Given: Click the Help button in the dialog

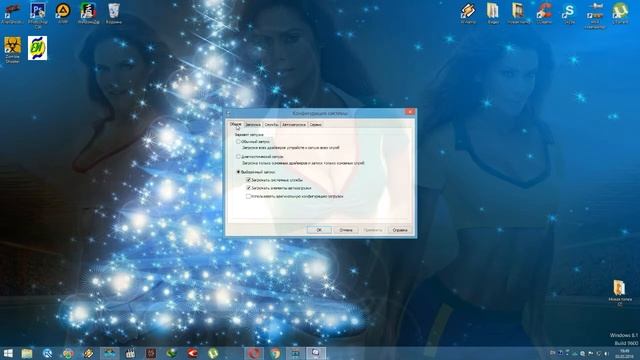Looking at the screenshot, I should 400,230.
